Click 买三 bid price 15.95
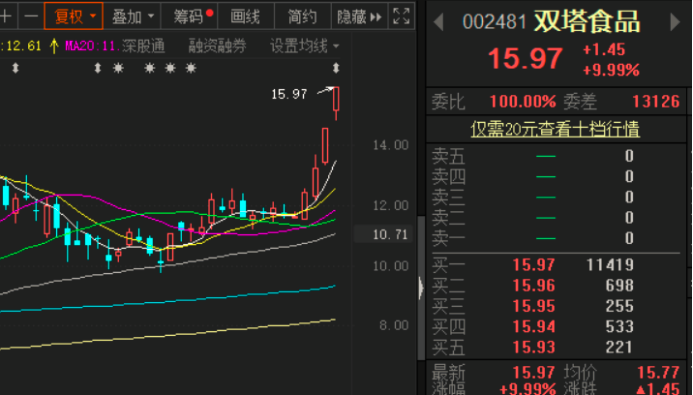 pyautogui.click(x=533, y=306)
